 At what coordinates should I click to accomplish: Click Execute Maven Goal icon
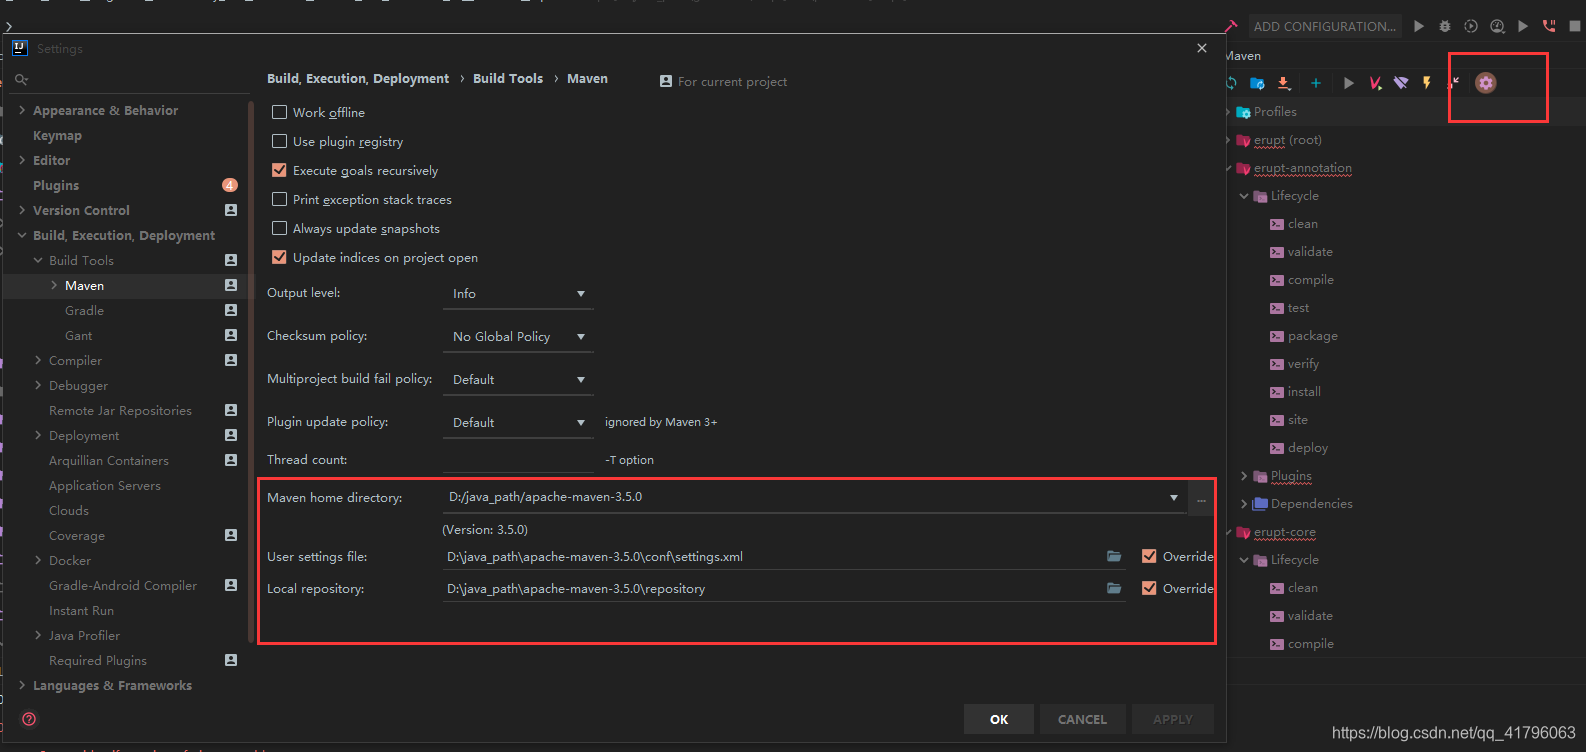pyautogui.click(x=1375, y=83)
